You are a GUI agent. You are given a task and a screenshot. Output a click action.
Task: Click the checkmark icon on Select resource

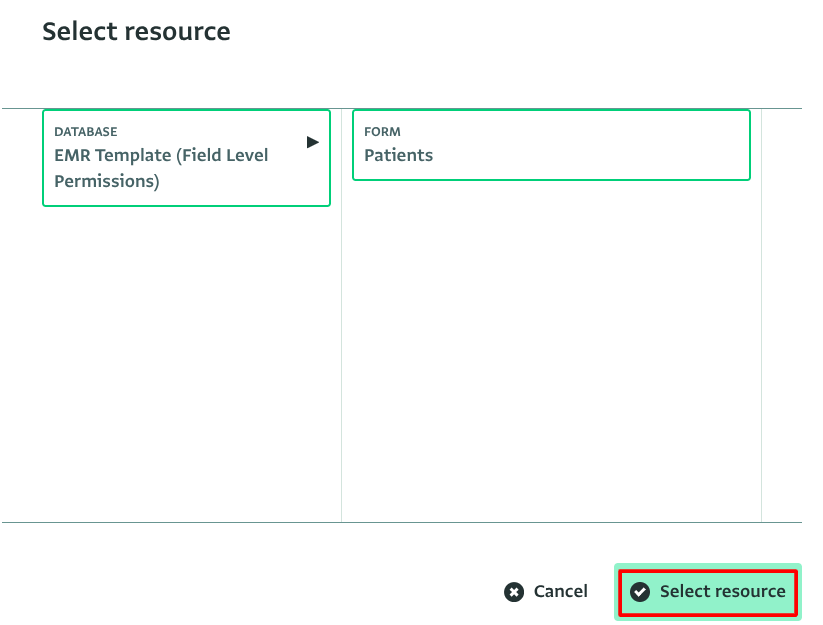pos(640,592)
